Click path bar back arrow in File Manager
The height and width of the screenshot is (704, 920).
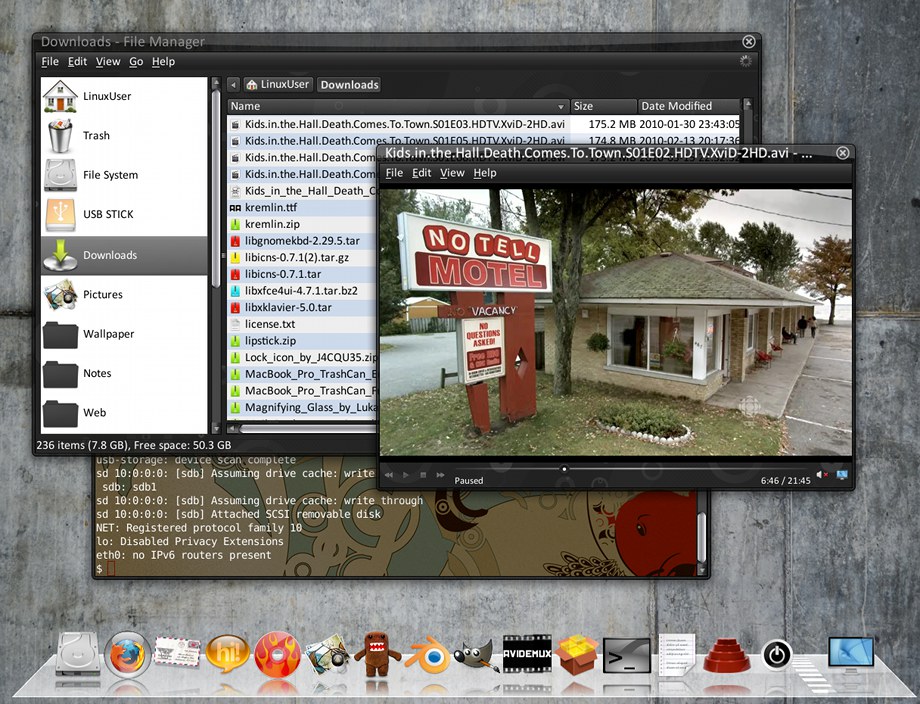click(x=234, y=84)
